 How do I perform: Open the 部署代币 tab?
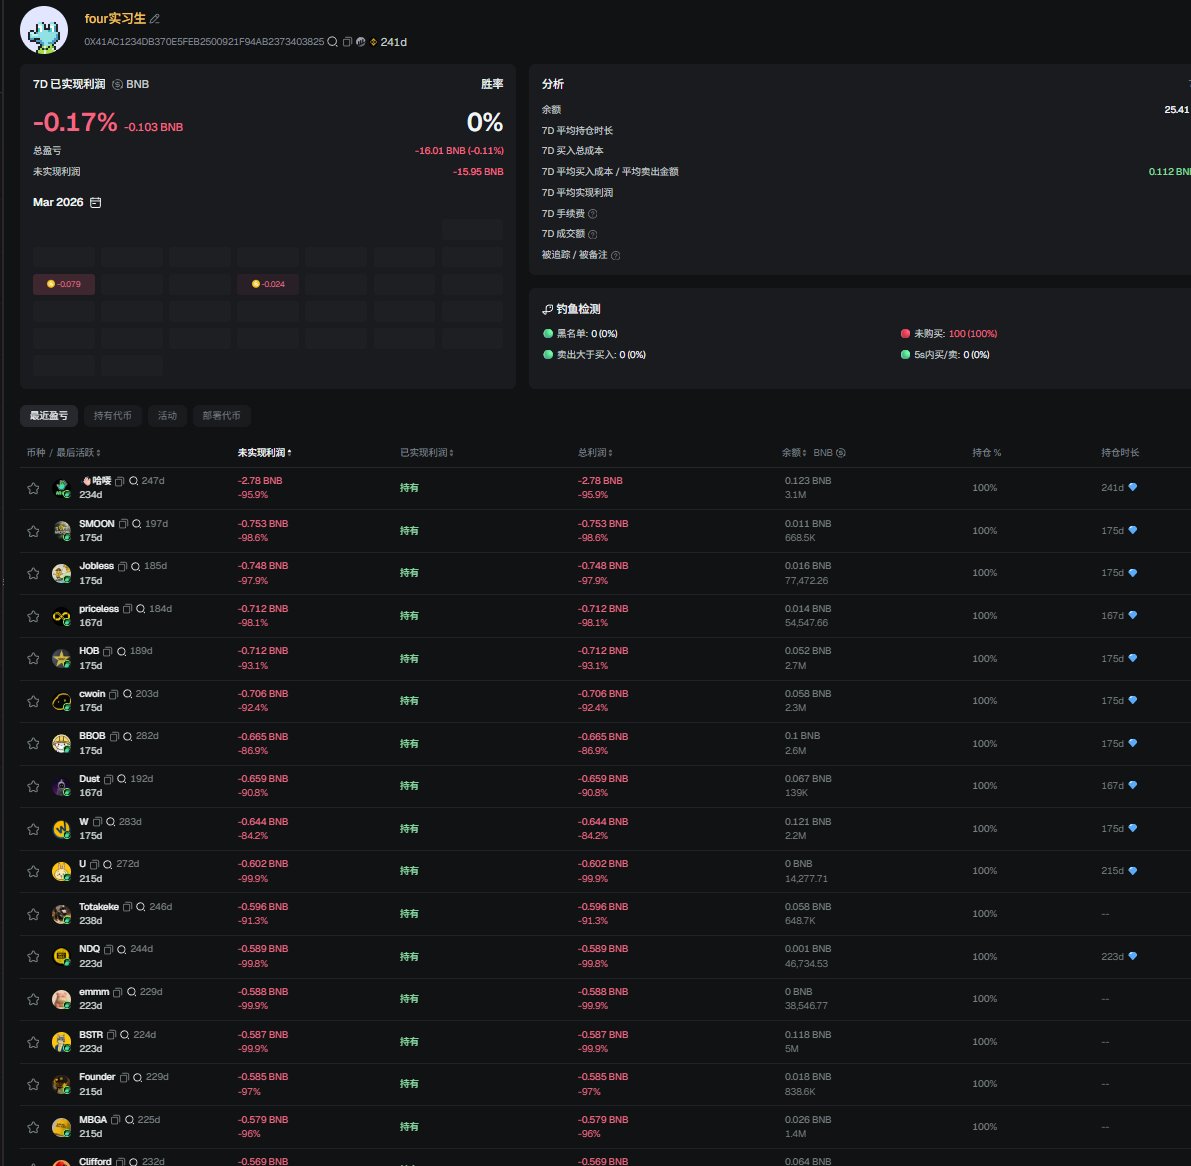tap(221, 416)
